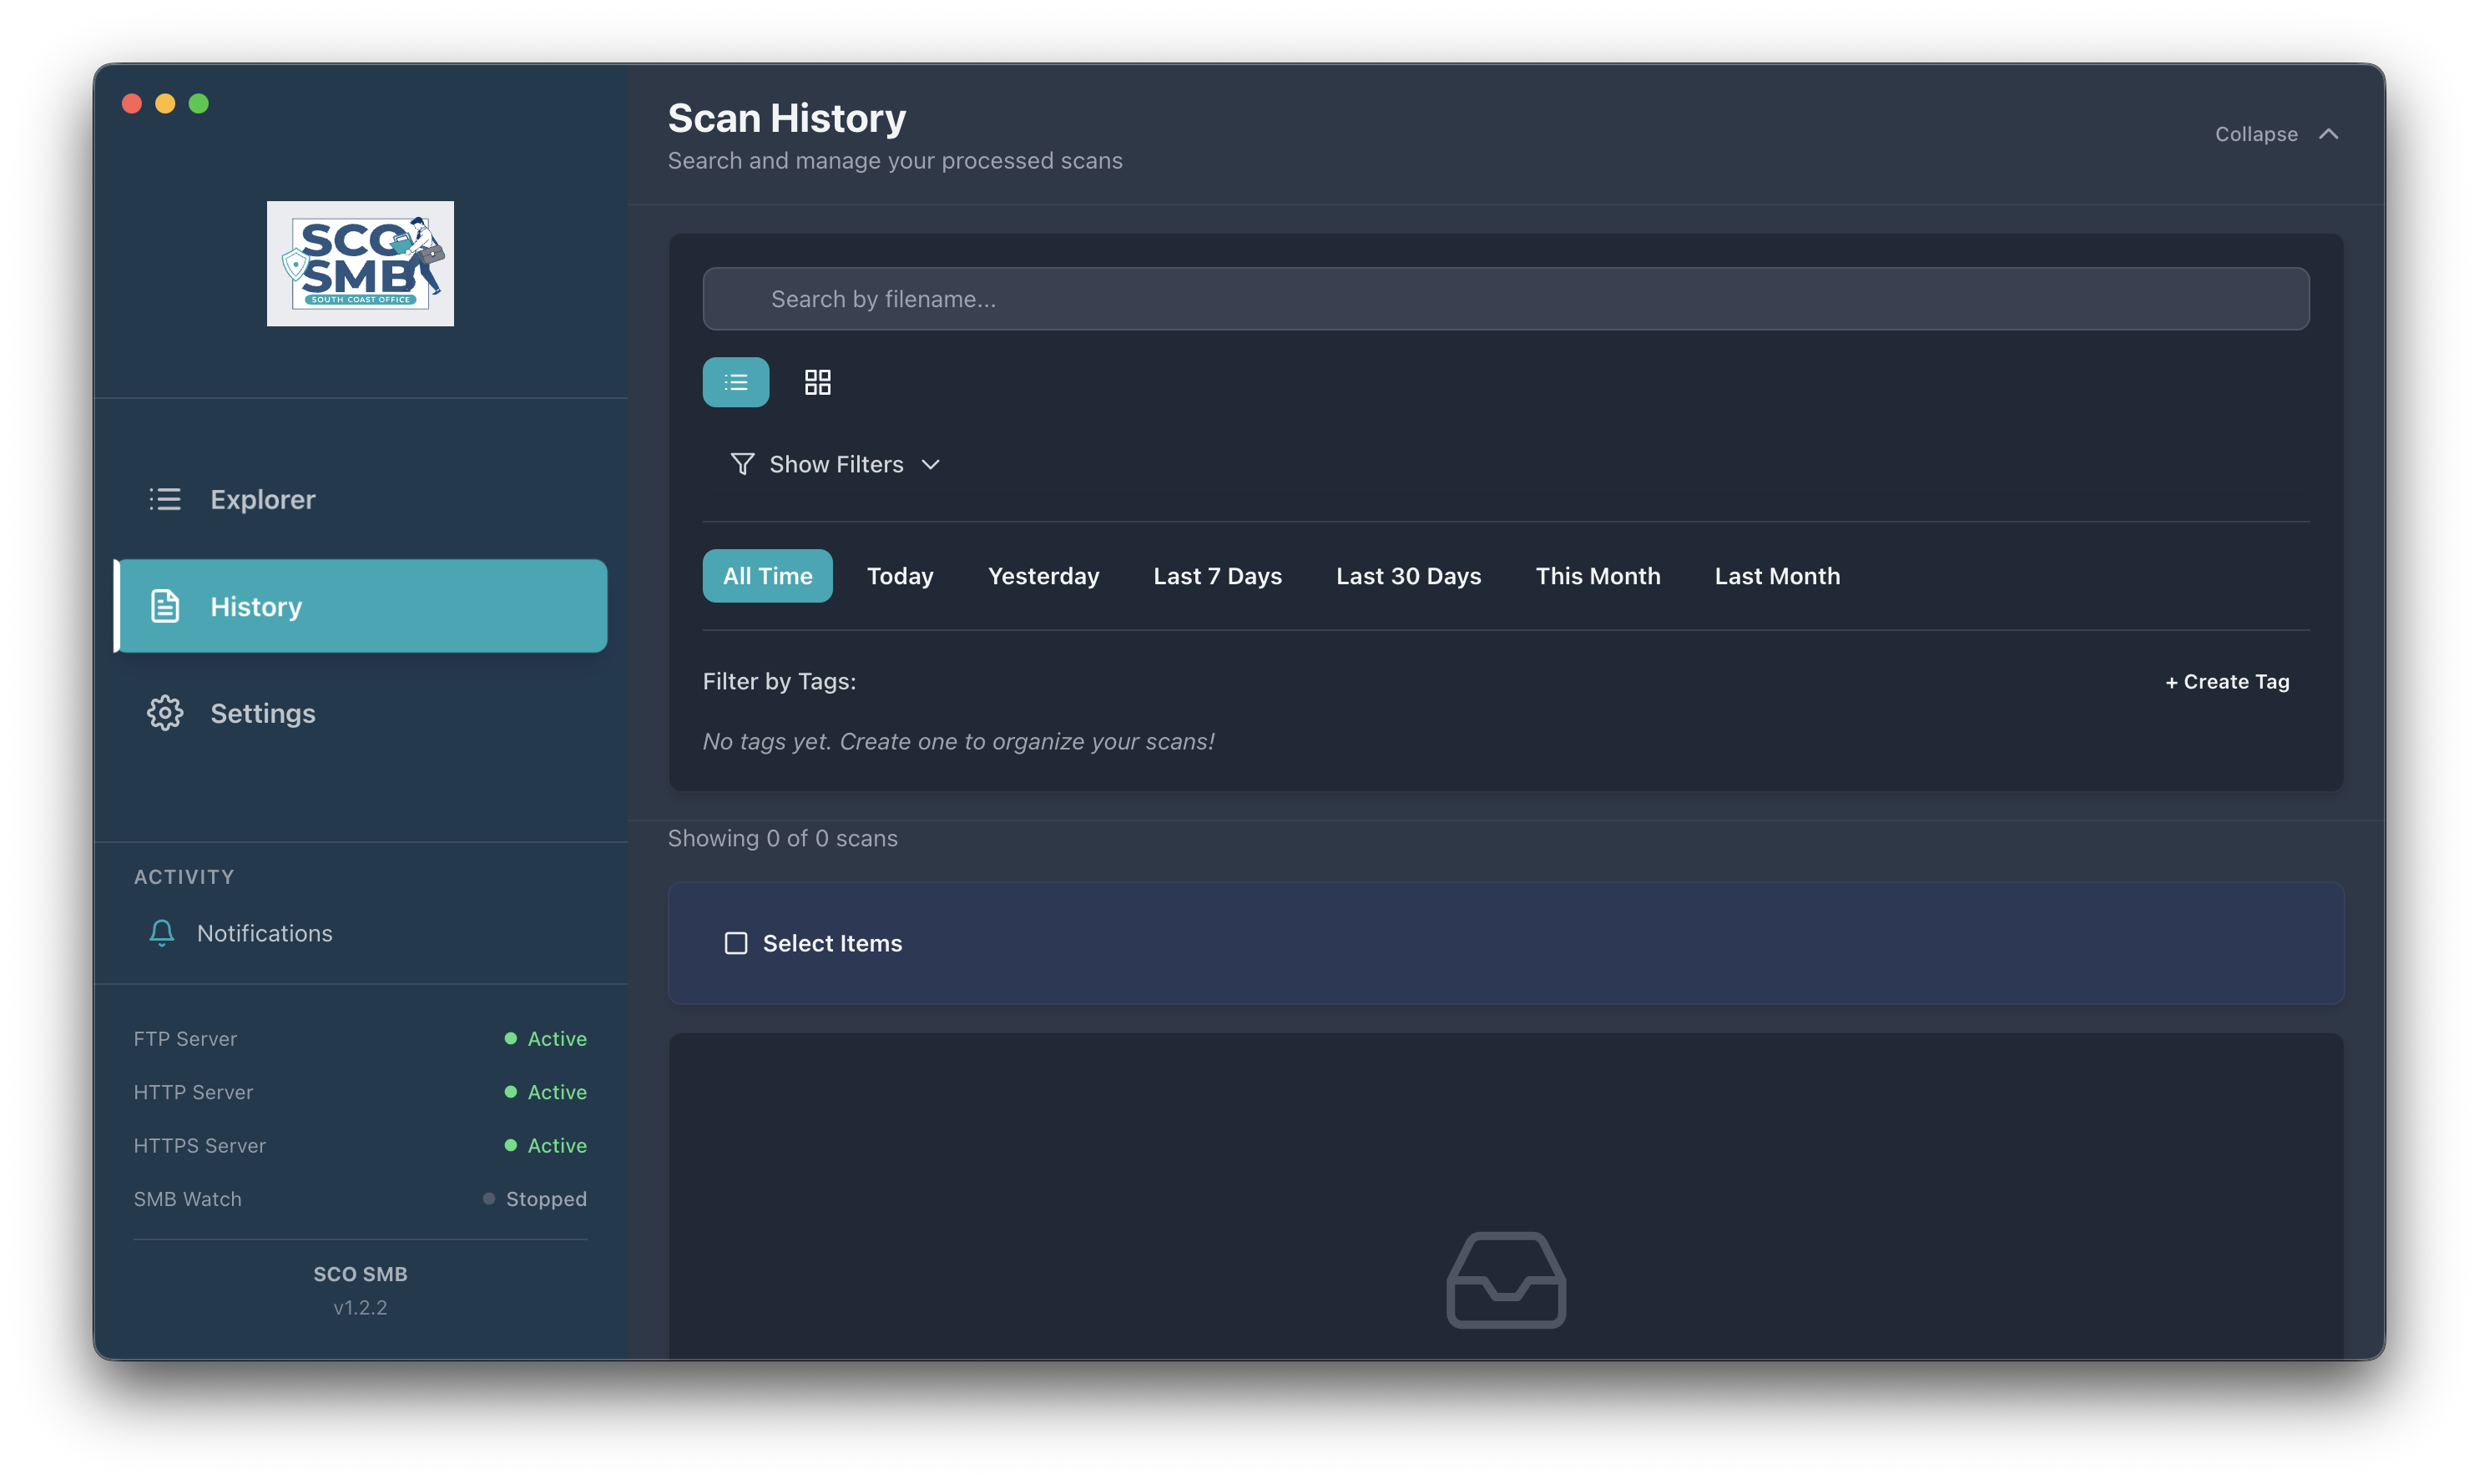Open the Settings page
Screen dimensions: 2479x1484
360,713
